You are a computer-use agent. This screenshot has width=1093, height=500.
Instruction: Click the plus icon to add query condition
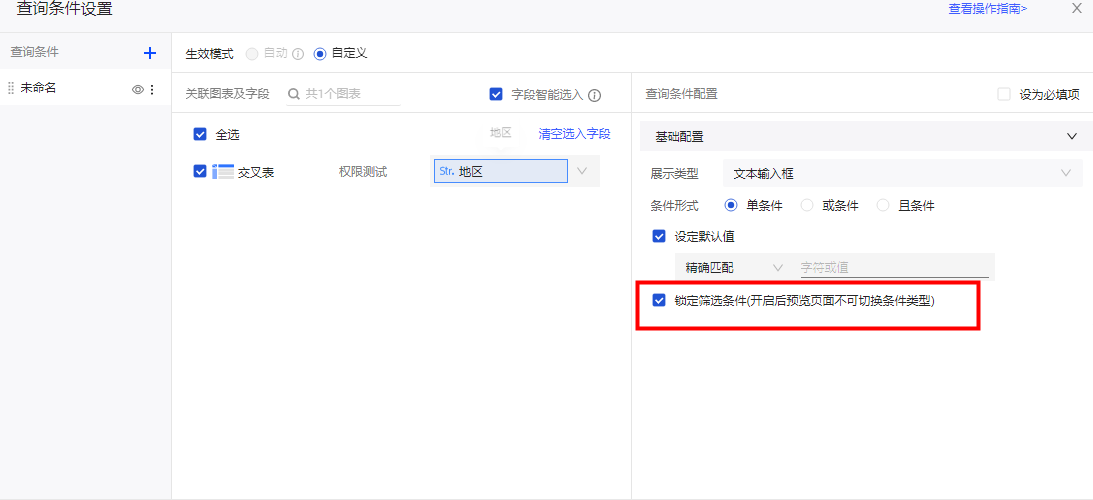coord(150,53)
